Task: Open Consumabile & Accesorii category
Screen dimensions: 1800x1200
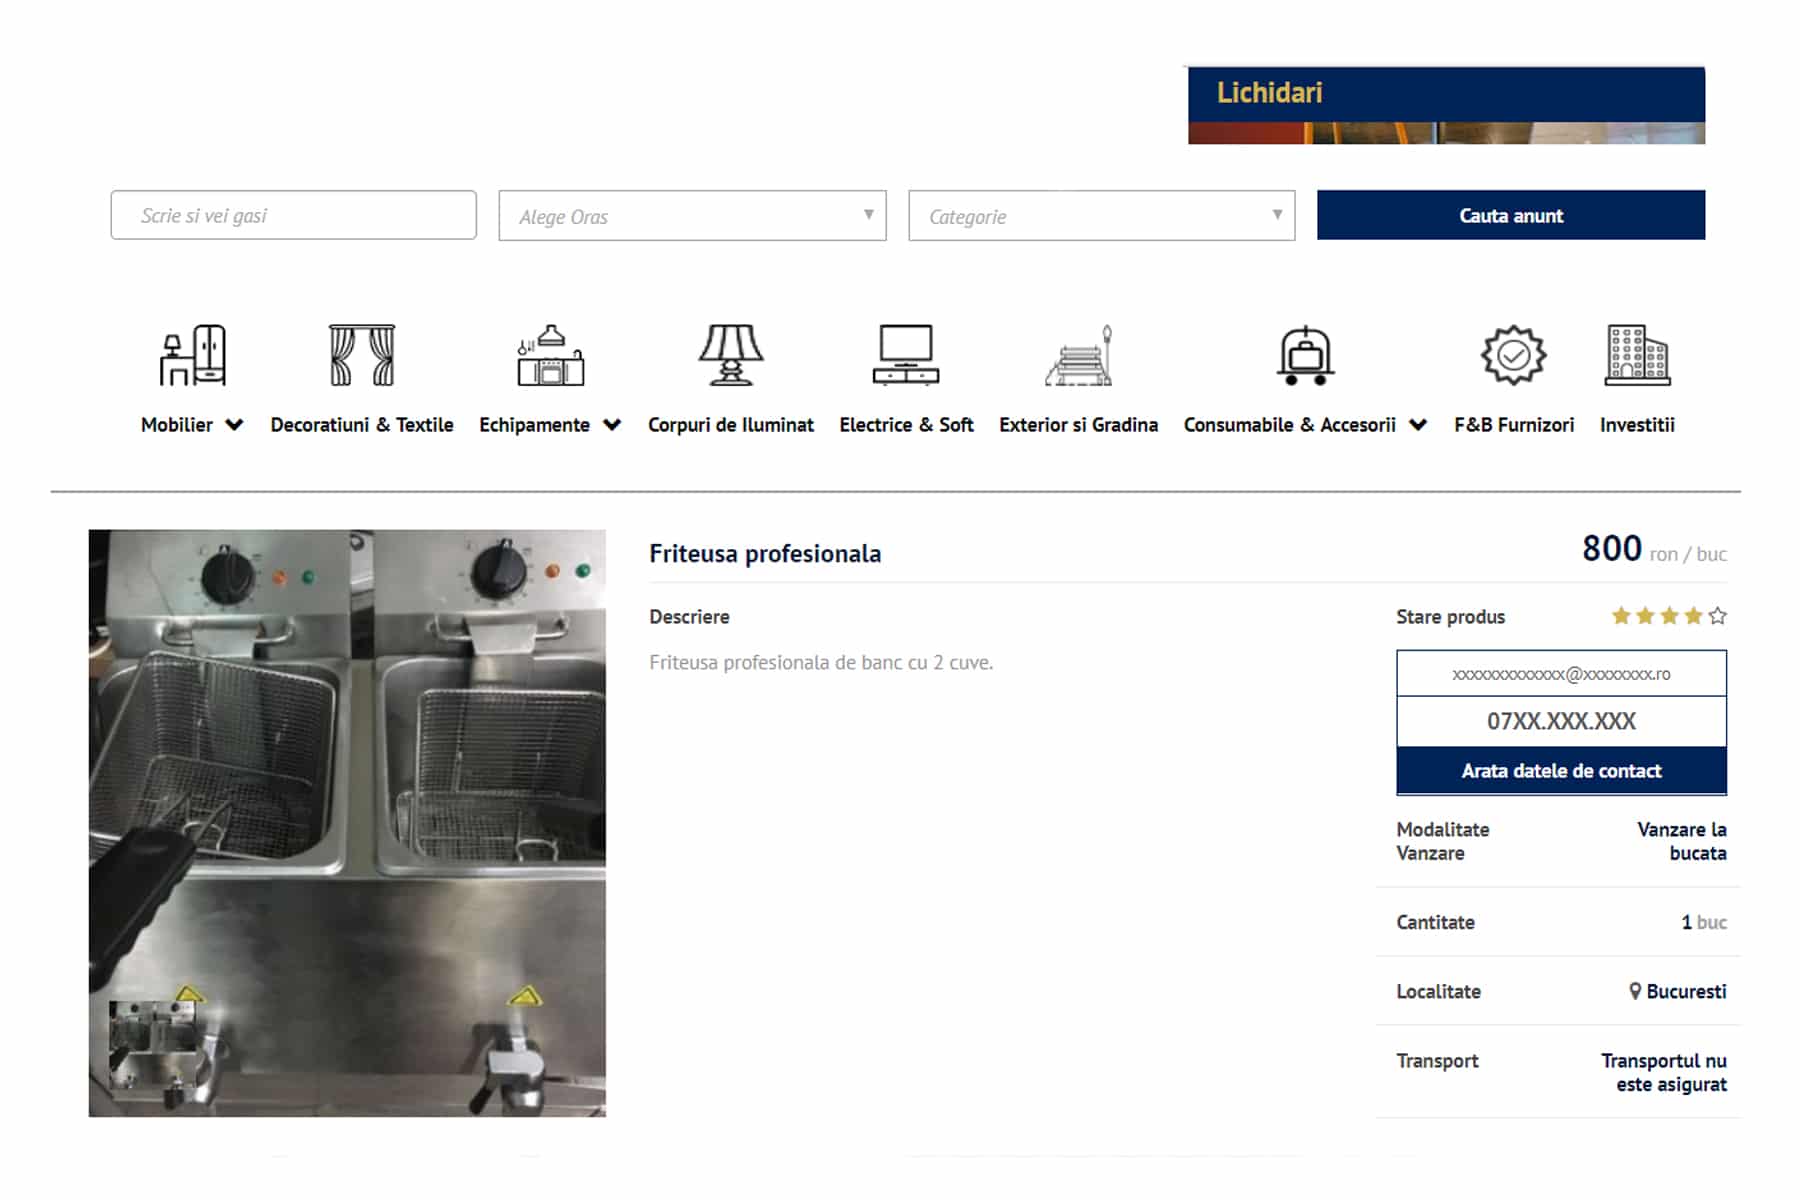Action: click(1290, 425)
